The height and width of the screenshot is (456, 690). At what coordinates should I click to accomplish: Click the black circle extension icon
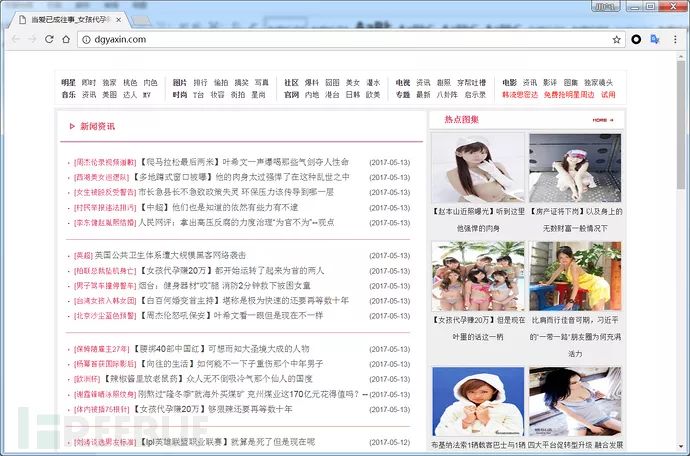636,39
